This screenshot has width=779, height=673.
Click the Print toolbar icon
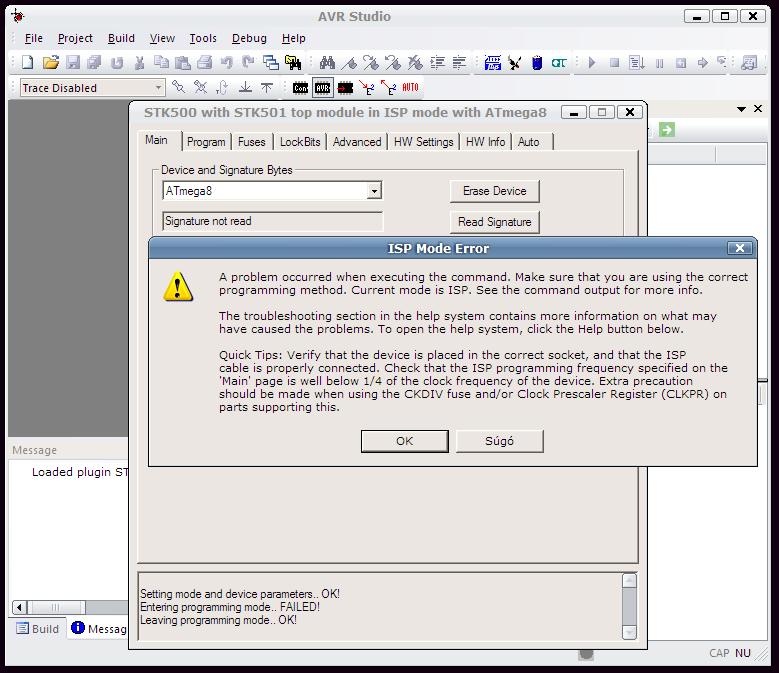click(x=205, y=63)
